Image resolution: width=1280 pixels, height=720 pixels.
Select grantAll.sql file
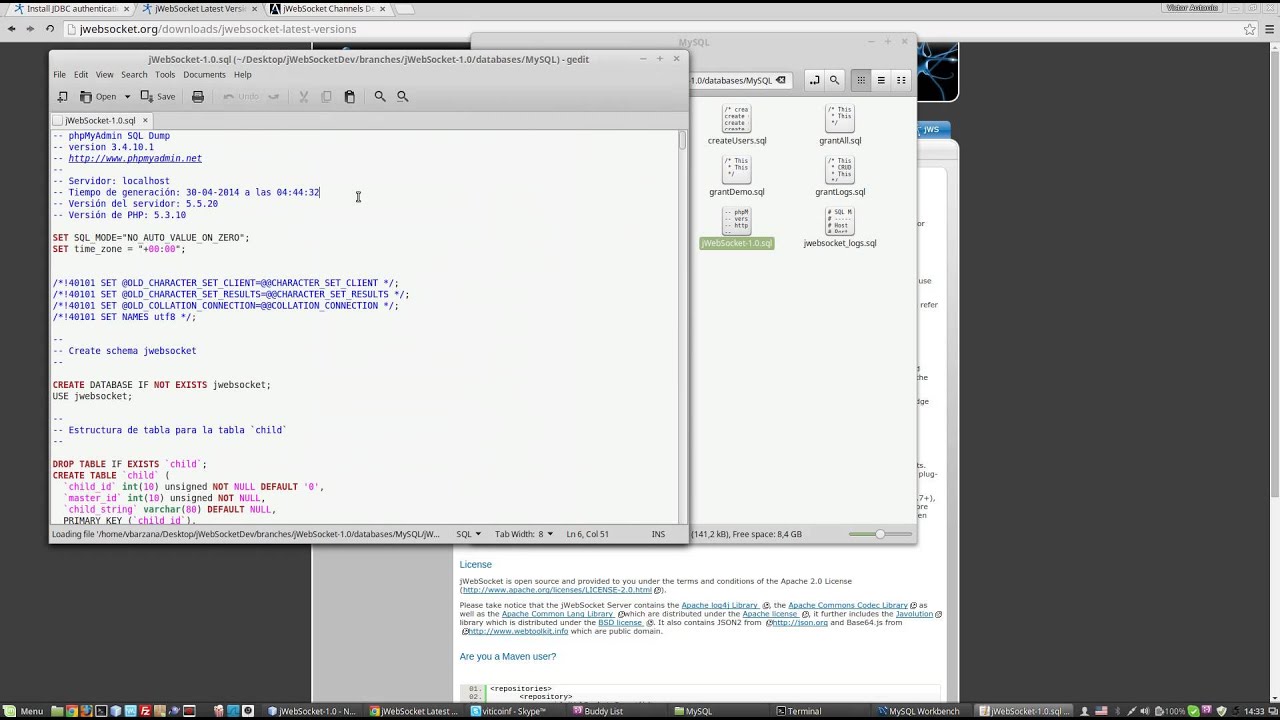coord(840,126)
